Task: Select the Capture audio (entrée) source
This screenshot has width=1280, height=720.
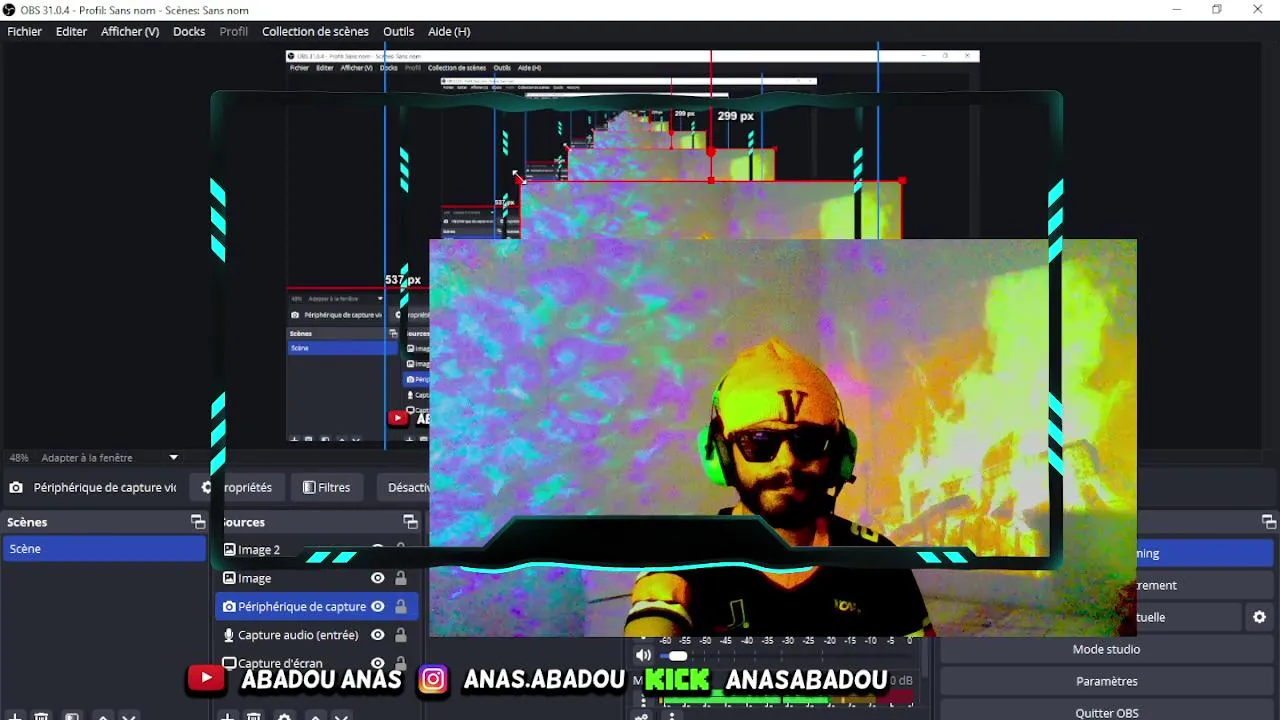Action: pyautogui.click(x=316, y=635)
